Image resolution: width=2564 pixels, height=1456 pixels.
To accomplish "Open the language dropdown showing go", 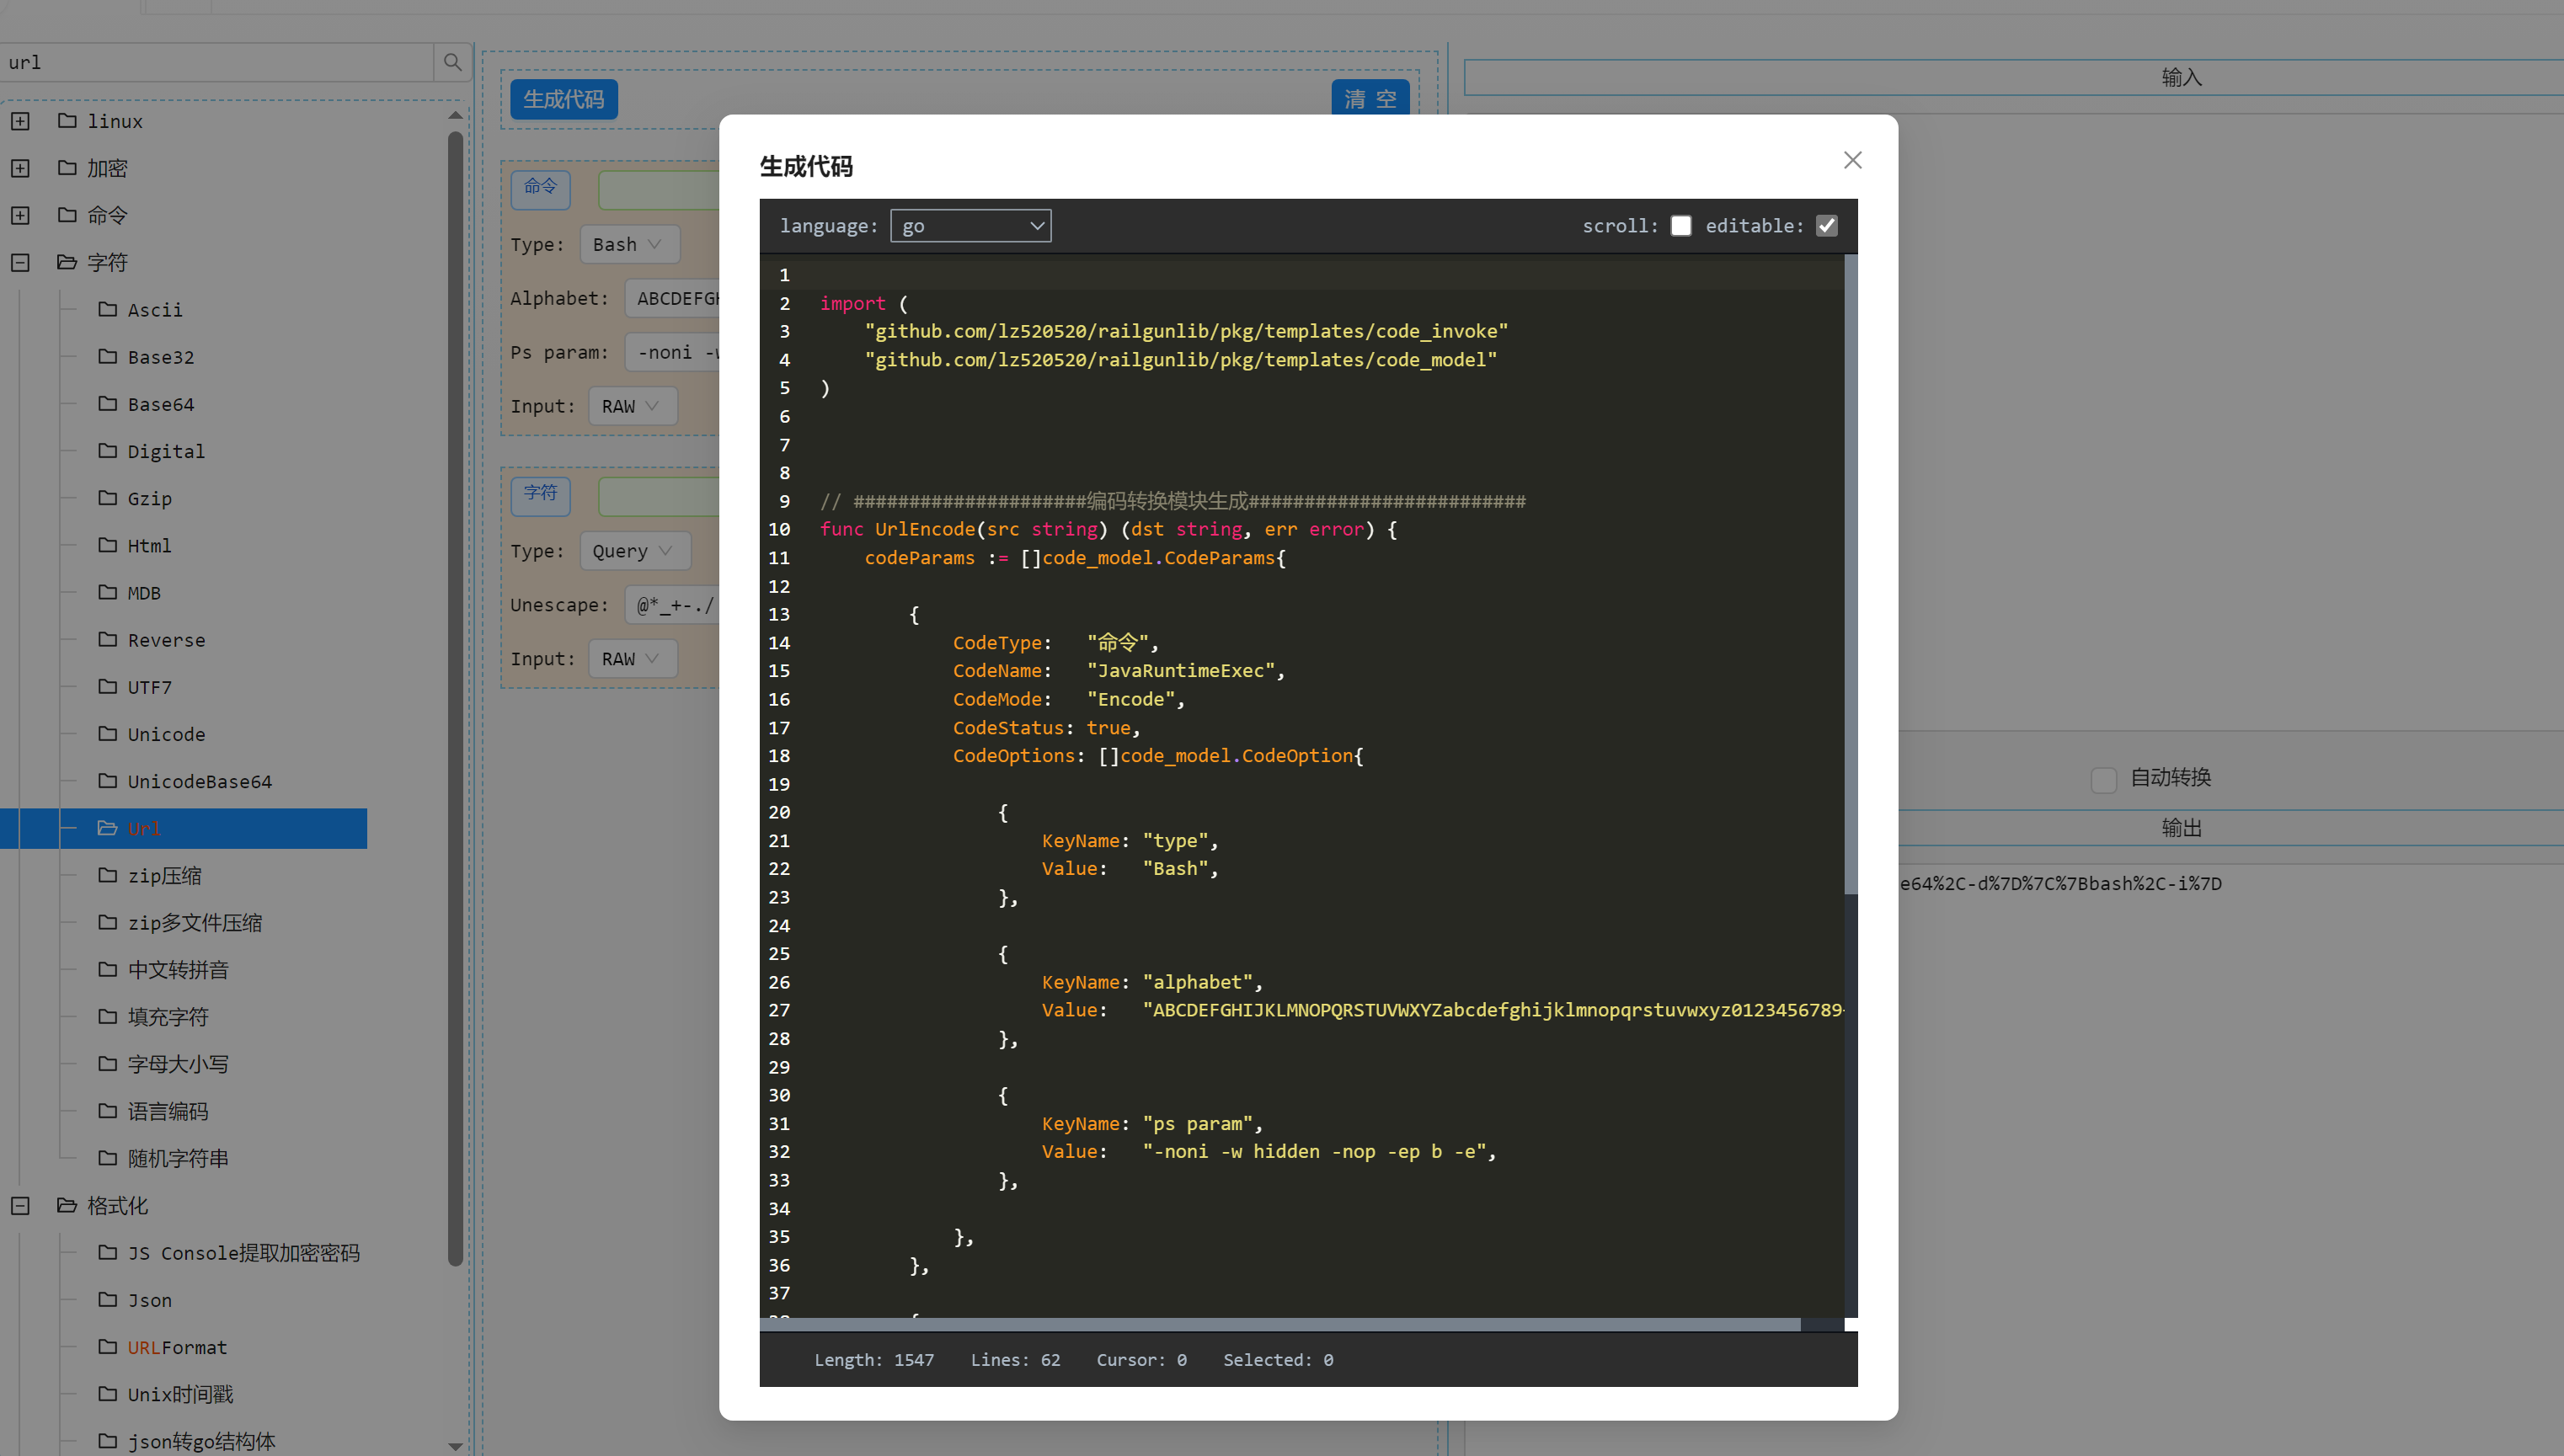I will [x=970, y=226].
